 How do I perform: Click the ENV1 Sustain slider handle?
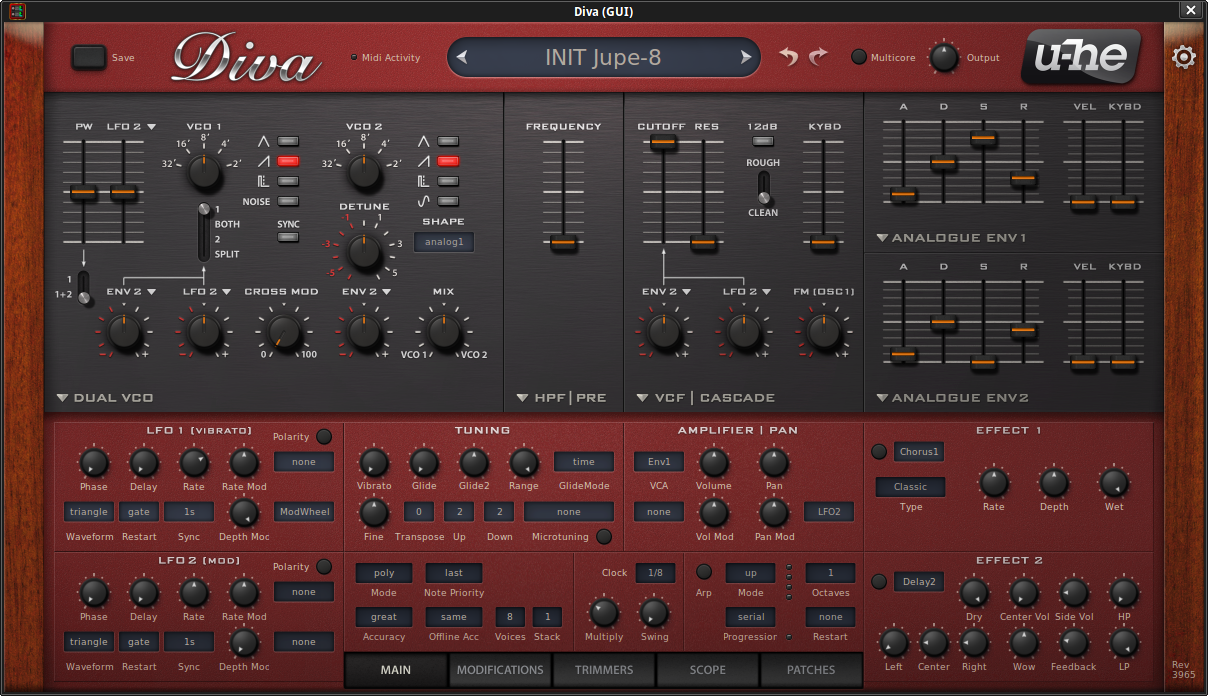click(983, 139)
